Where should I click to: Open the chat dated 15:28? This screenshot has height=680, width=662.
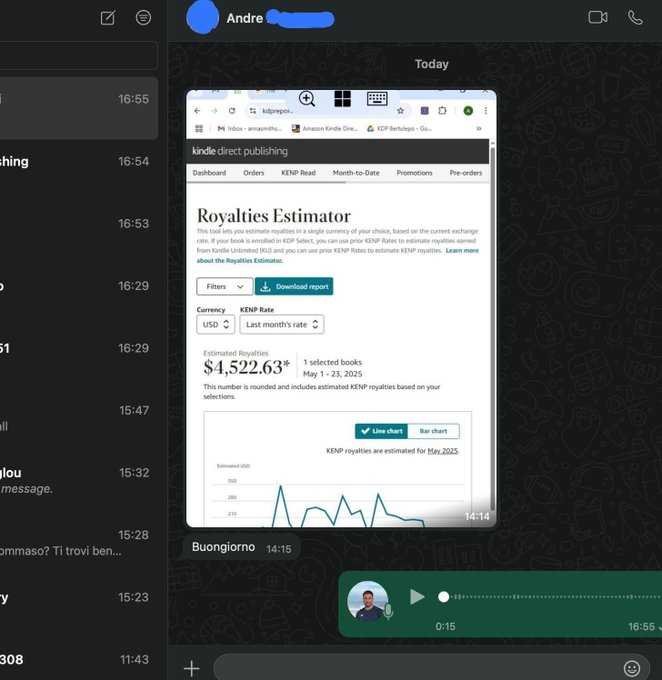click(79, 543)
